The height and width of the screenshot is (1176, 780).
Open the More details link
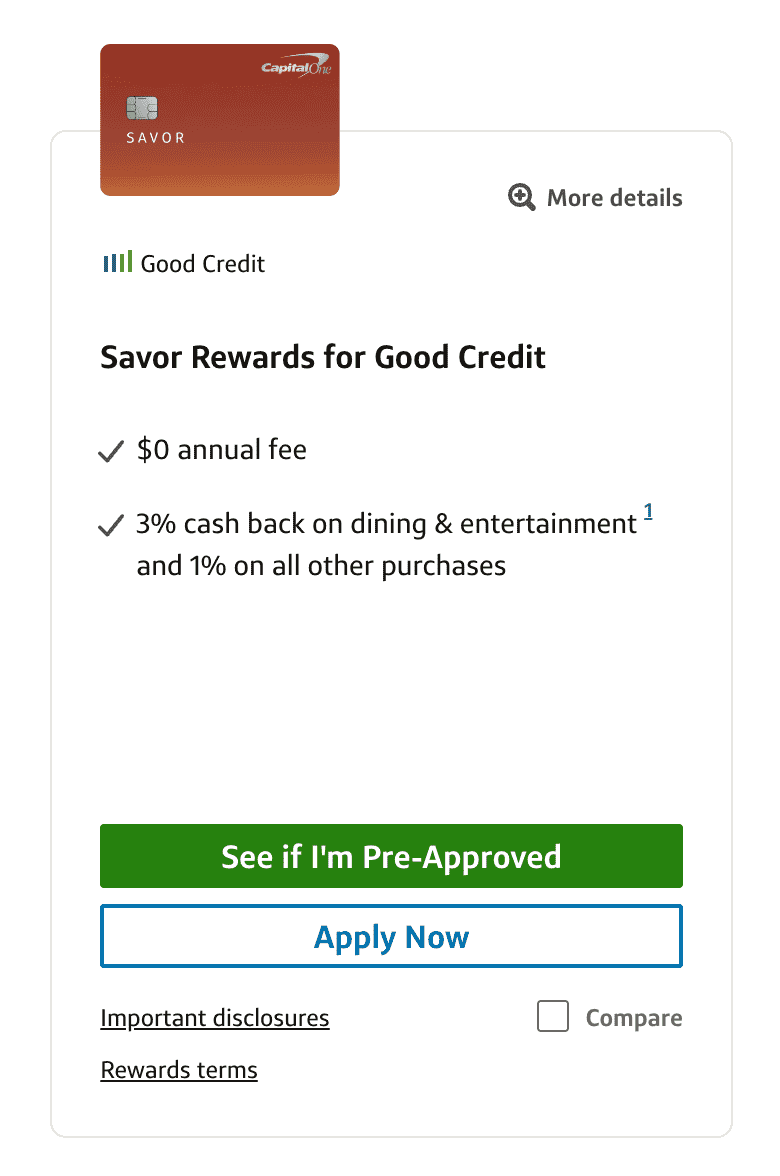click(614, 197)
